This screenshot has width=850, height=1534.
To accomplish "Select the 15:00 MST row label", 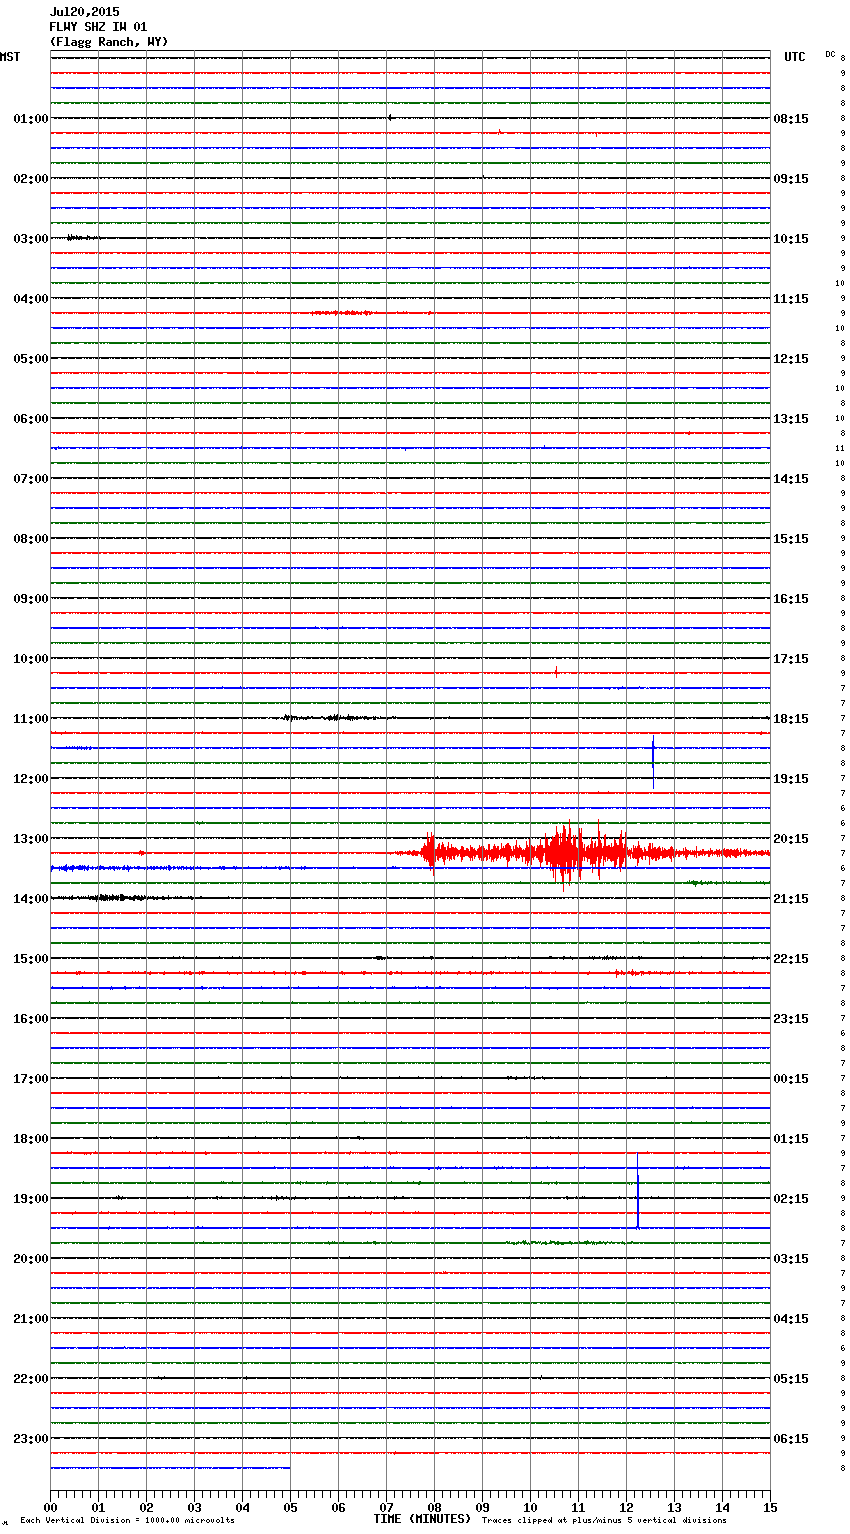I will 31,959.
